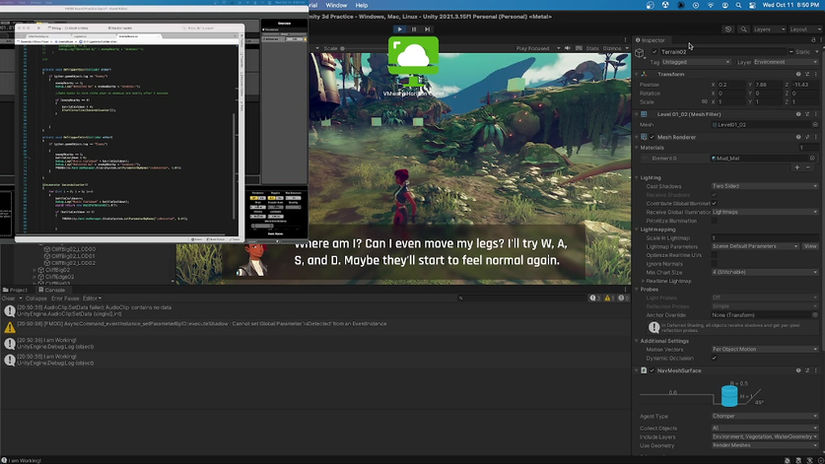Viewport: 825px width, 464px height.
Task: Click the Mesh Filter component icon
Action: coord(644,114)
